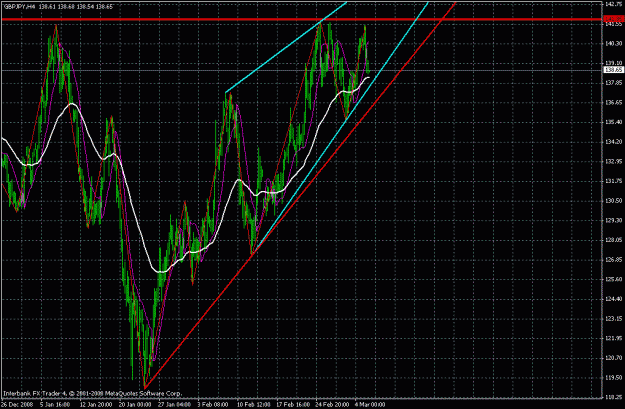625x409 pixels.
Task: Click the 132.95 price axis label
Action: (x=614, y=161)
